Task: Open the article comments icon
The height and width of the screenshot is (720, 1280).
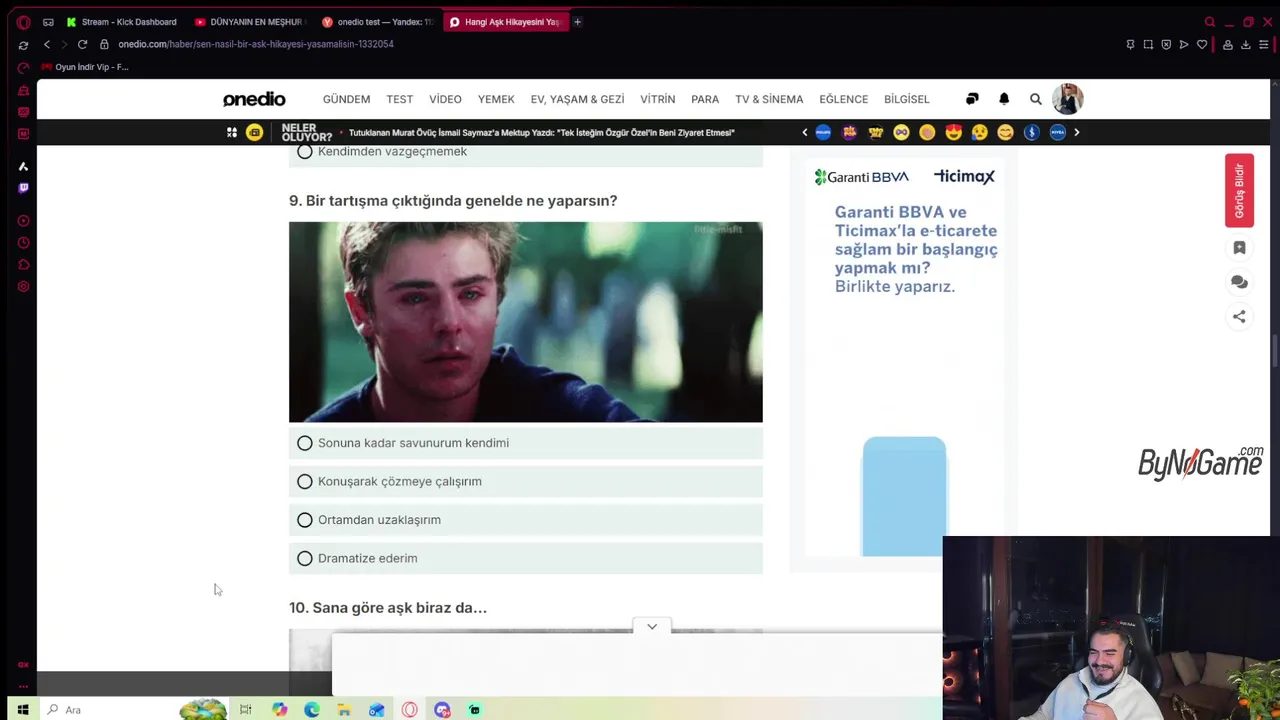Action: tap(1239, 282)
